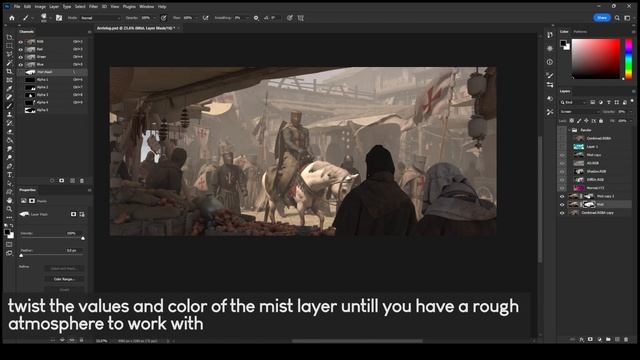Image resolution: width=640 pixels, height=360 pixels.
Task: Click the delete channel trash icon
Action: coord(82,180)
